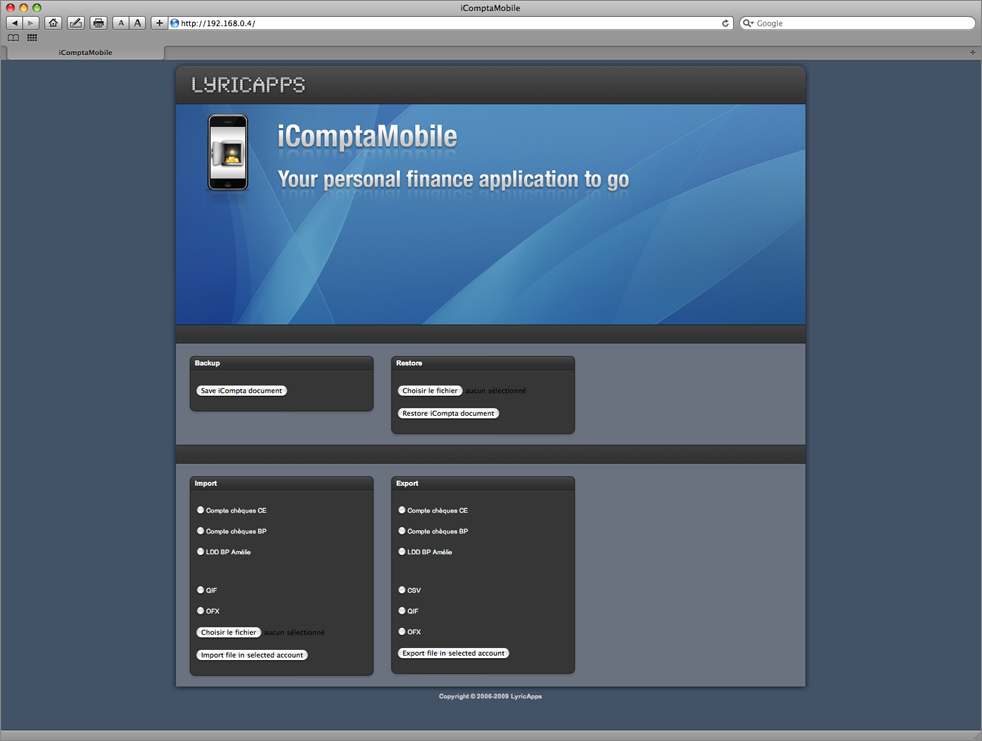
Task: Select LDD BP Amélie under Export
Action: (402, 551)
